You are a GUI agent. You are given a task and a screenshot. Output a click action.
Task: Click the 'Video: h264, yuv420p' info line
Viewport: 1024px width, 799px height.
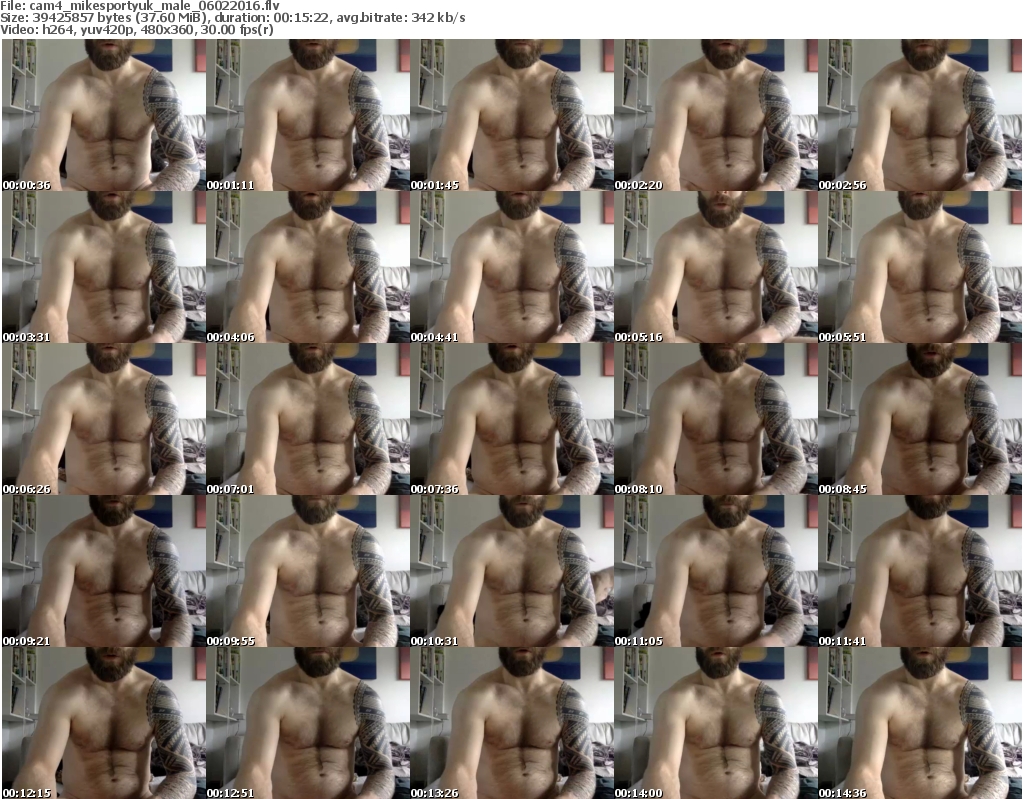tap(136, 29)
